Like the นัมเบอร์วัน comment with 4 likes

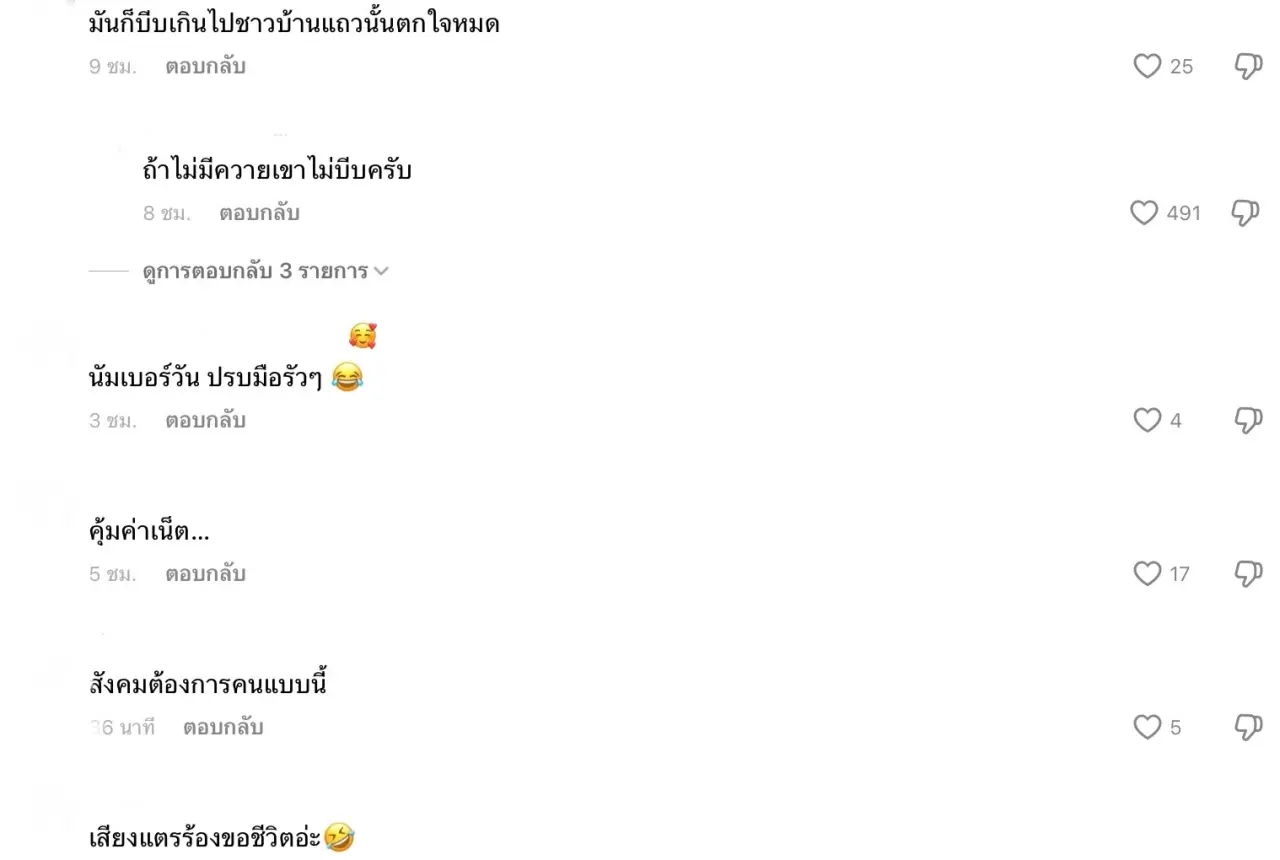coord(1146,421)
